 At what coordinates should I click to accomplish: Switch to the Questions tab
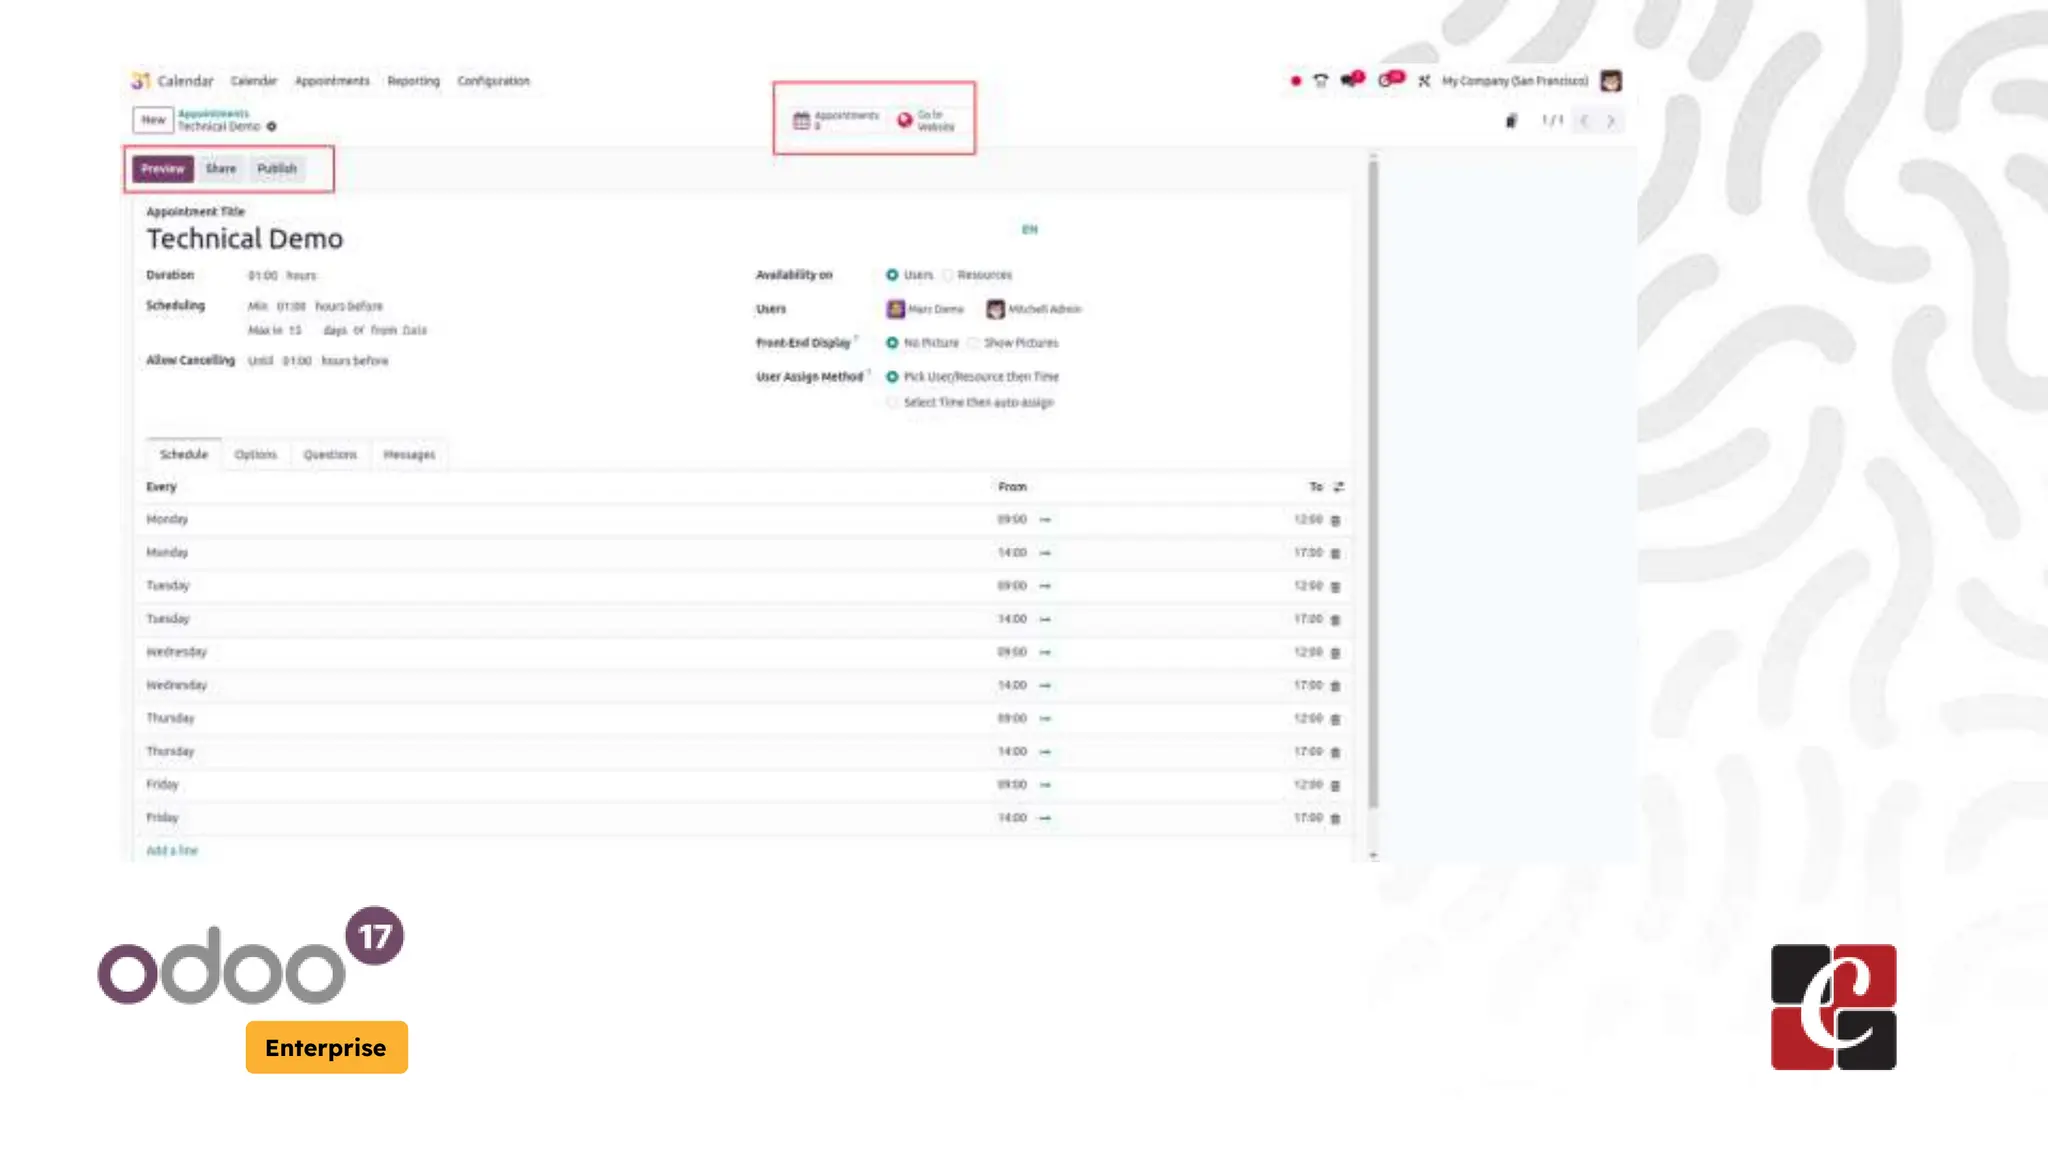click(329, 455)
